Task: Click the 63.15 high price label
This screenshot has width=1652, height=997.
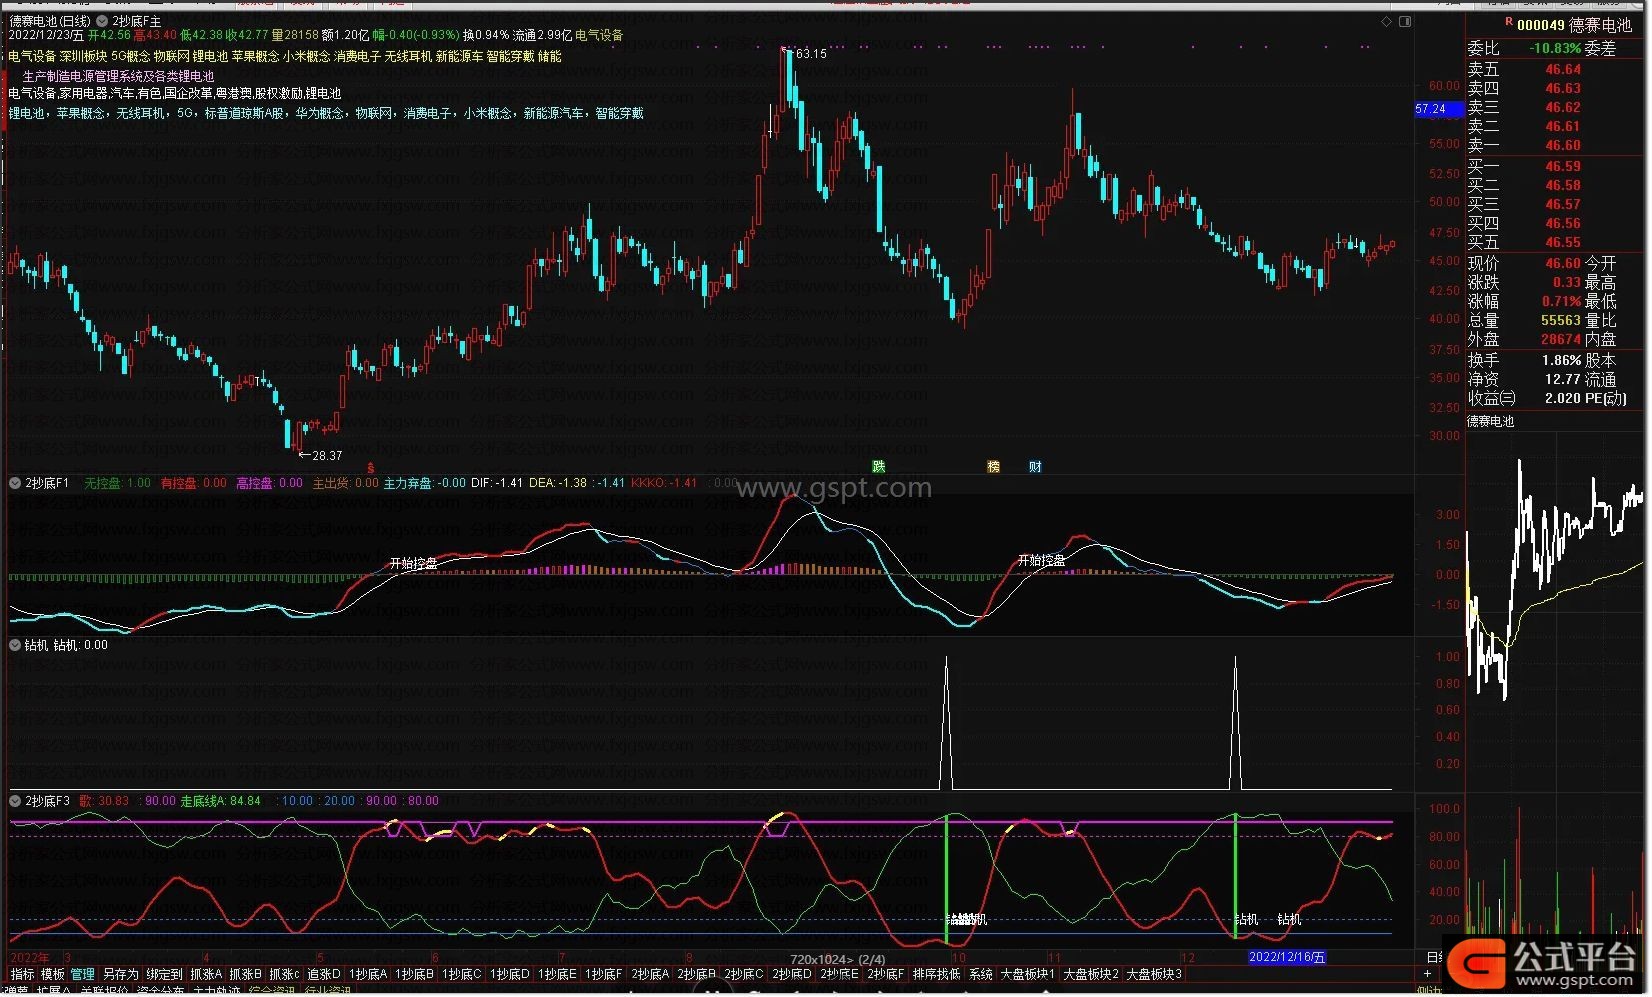Action: pos(811,54)
